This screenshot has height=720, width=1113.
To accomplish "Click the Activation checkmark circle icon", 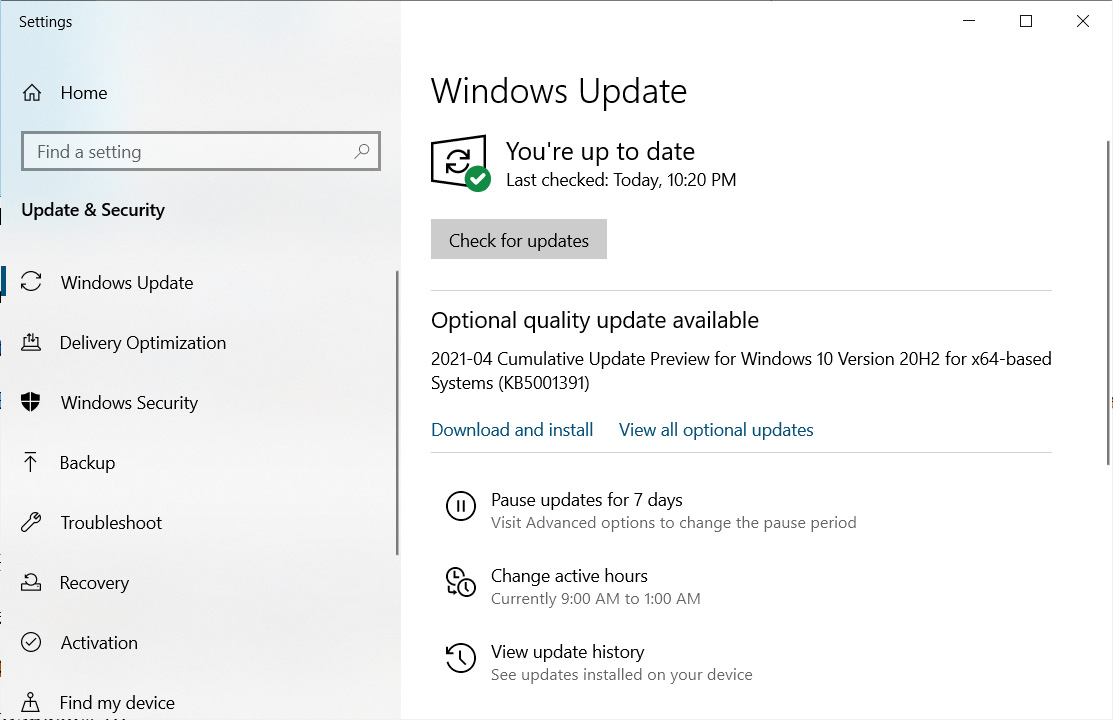I will pyautogui.click(x=31, y=643).
